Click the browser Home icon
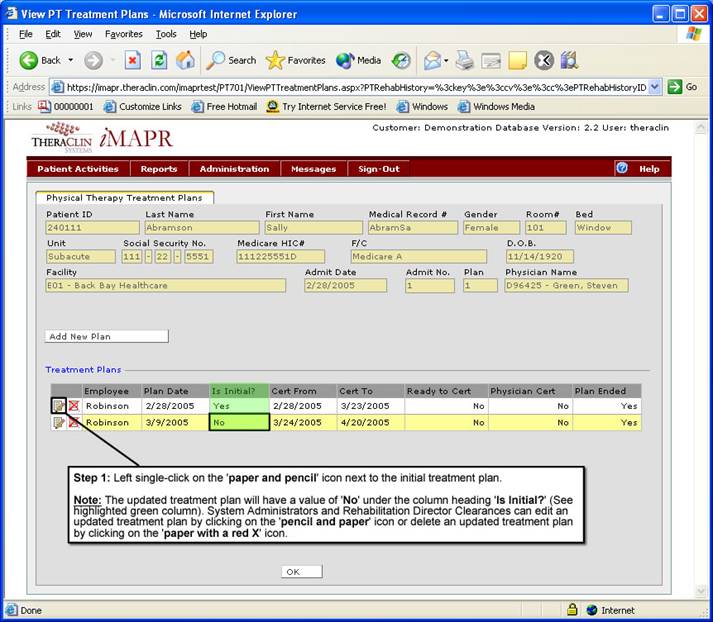The height and width of the screenshot is (622, 713). (x=185, y=60)
